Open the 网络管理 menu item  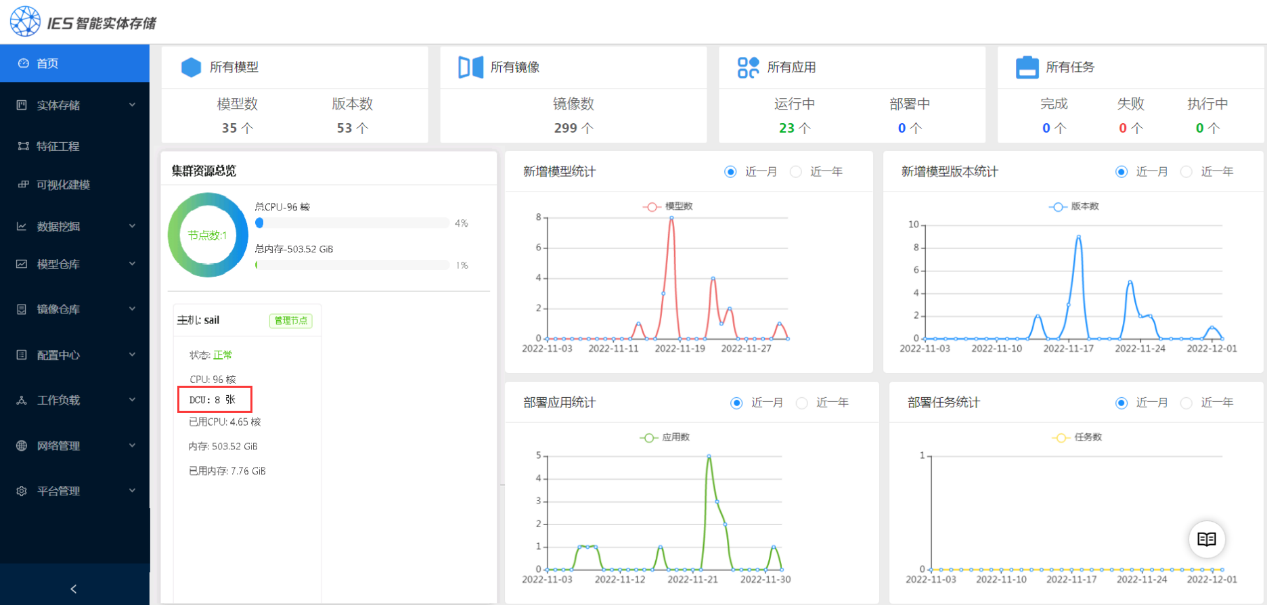[x=58, y=446]
